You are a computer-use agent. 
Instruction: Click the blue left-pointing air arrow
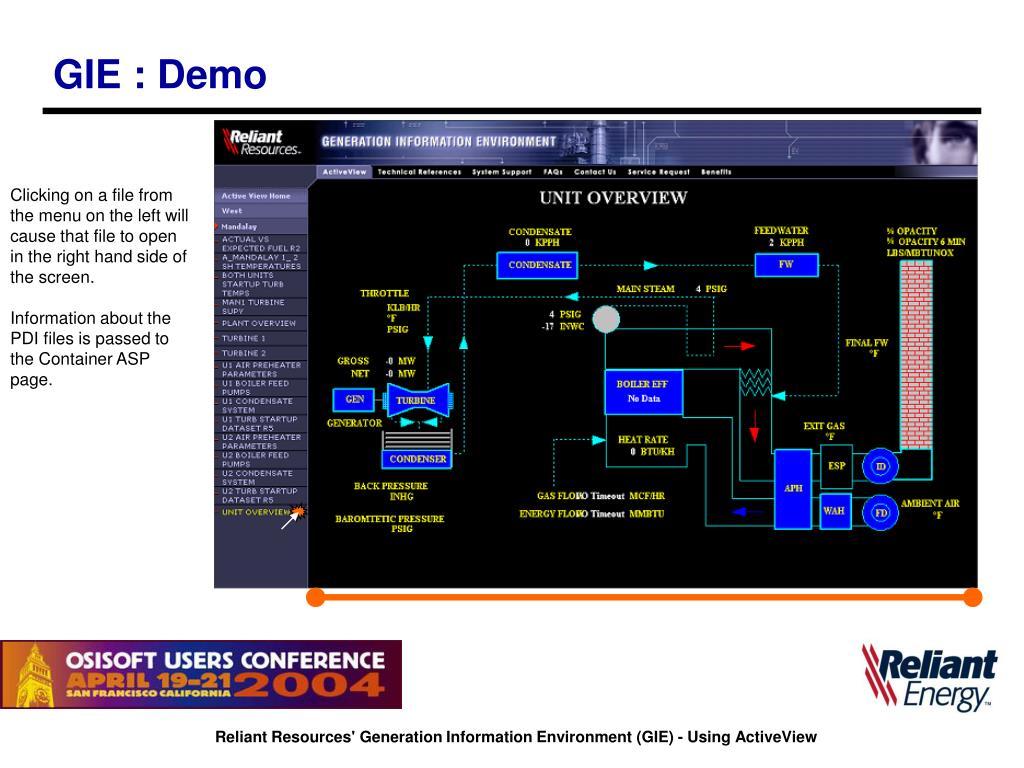[x=748, y=512]
